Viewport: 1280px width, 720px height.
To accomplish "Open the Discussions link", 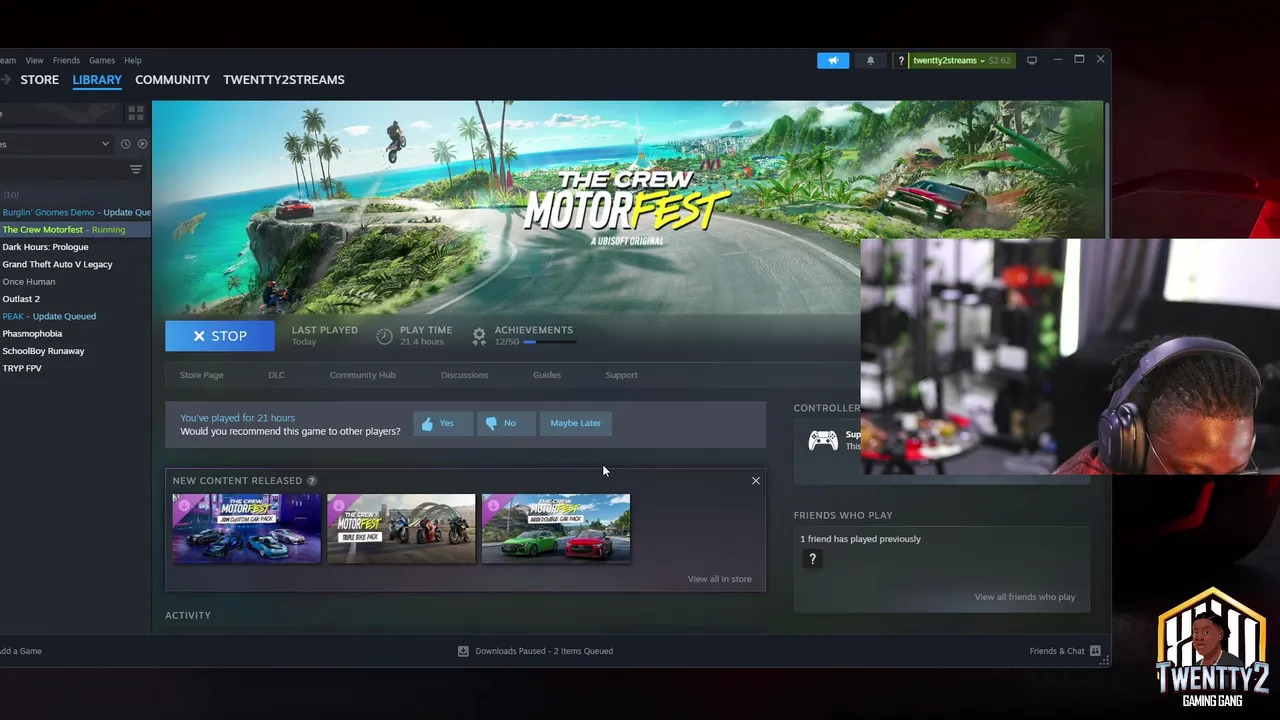I will coord(464,375).
